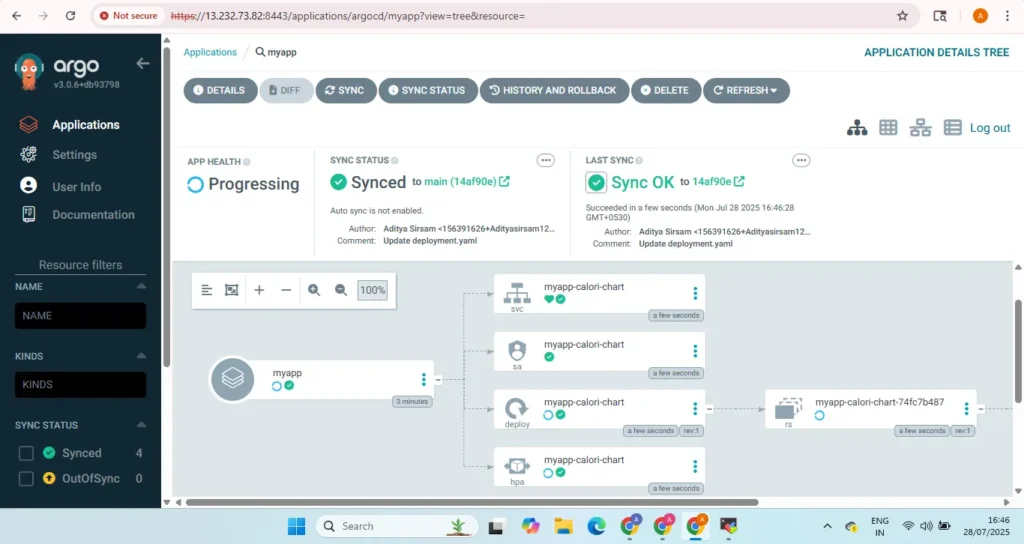The image size is (1024, 544).
Task: Switch to the list view icon
Action: coord(952,128)
